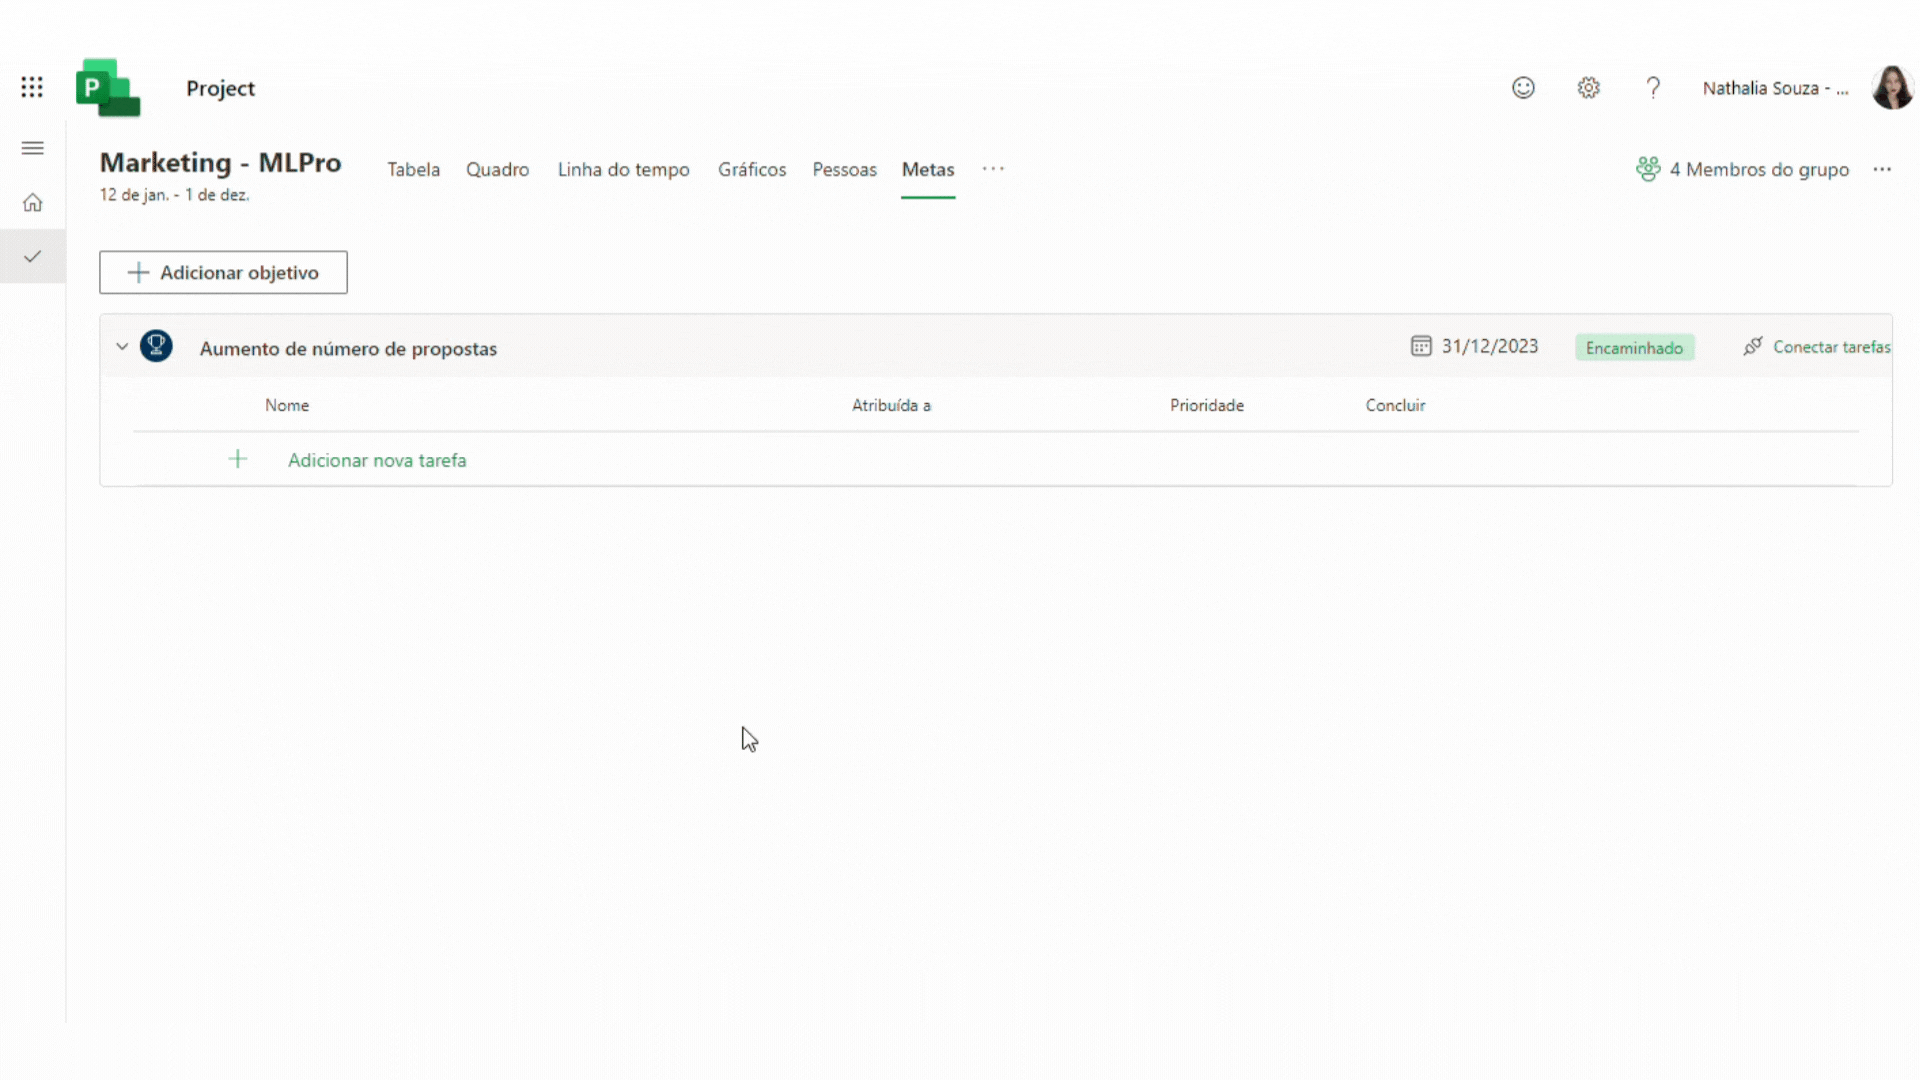Click the Project app logo
The image size is (1920, 1080).
[108, 88]
